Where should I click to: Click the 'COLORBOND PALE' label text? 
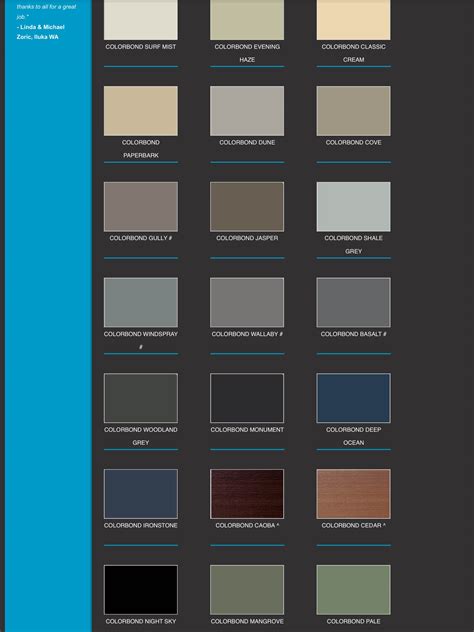(353, 621)
